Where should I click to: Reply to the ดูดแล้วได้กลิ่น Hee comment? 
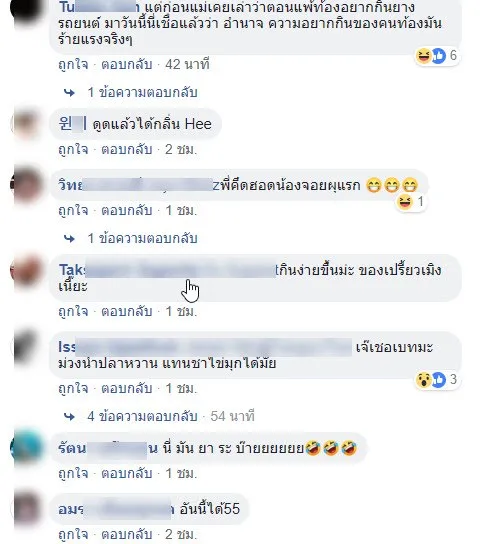coord(127,150)
